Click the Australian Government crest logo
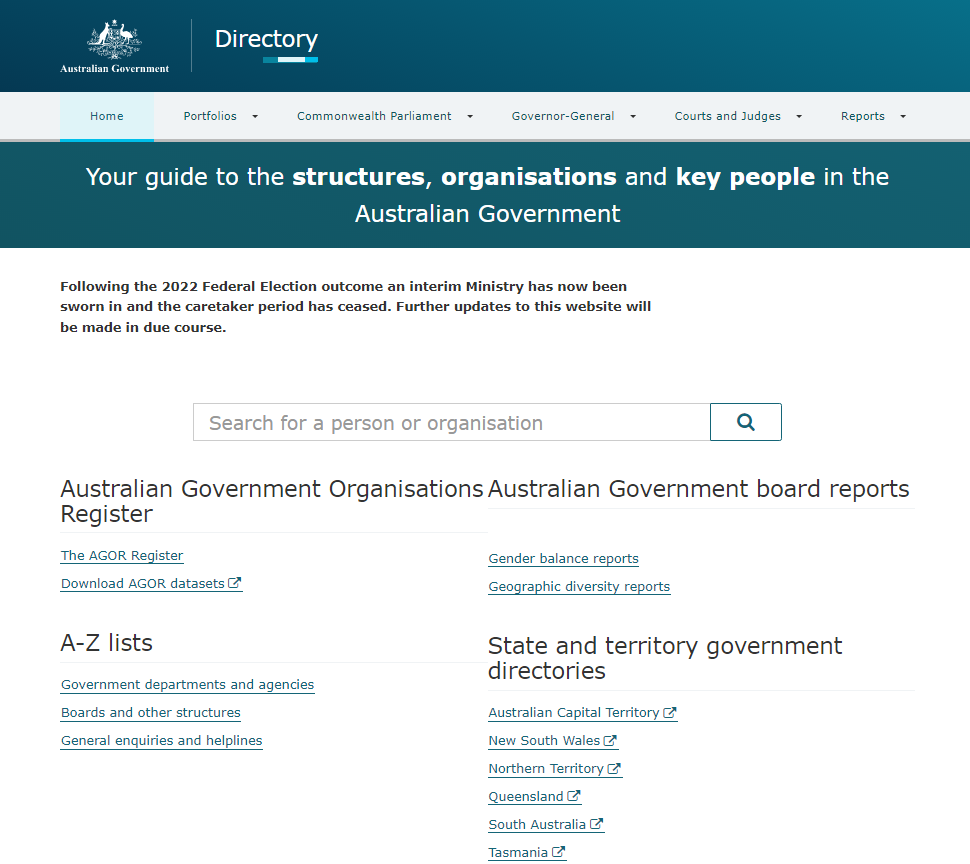Screen dimensions: 970x864 click(115, 46)
